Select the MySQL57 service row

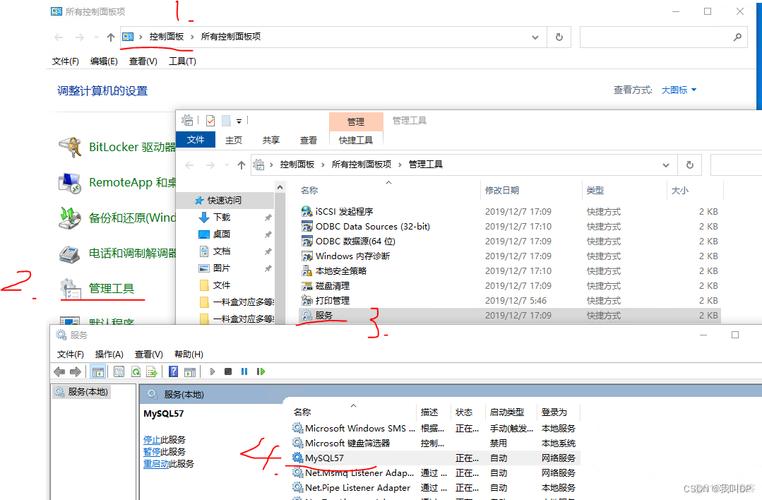435,458
